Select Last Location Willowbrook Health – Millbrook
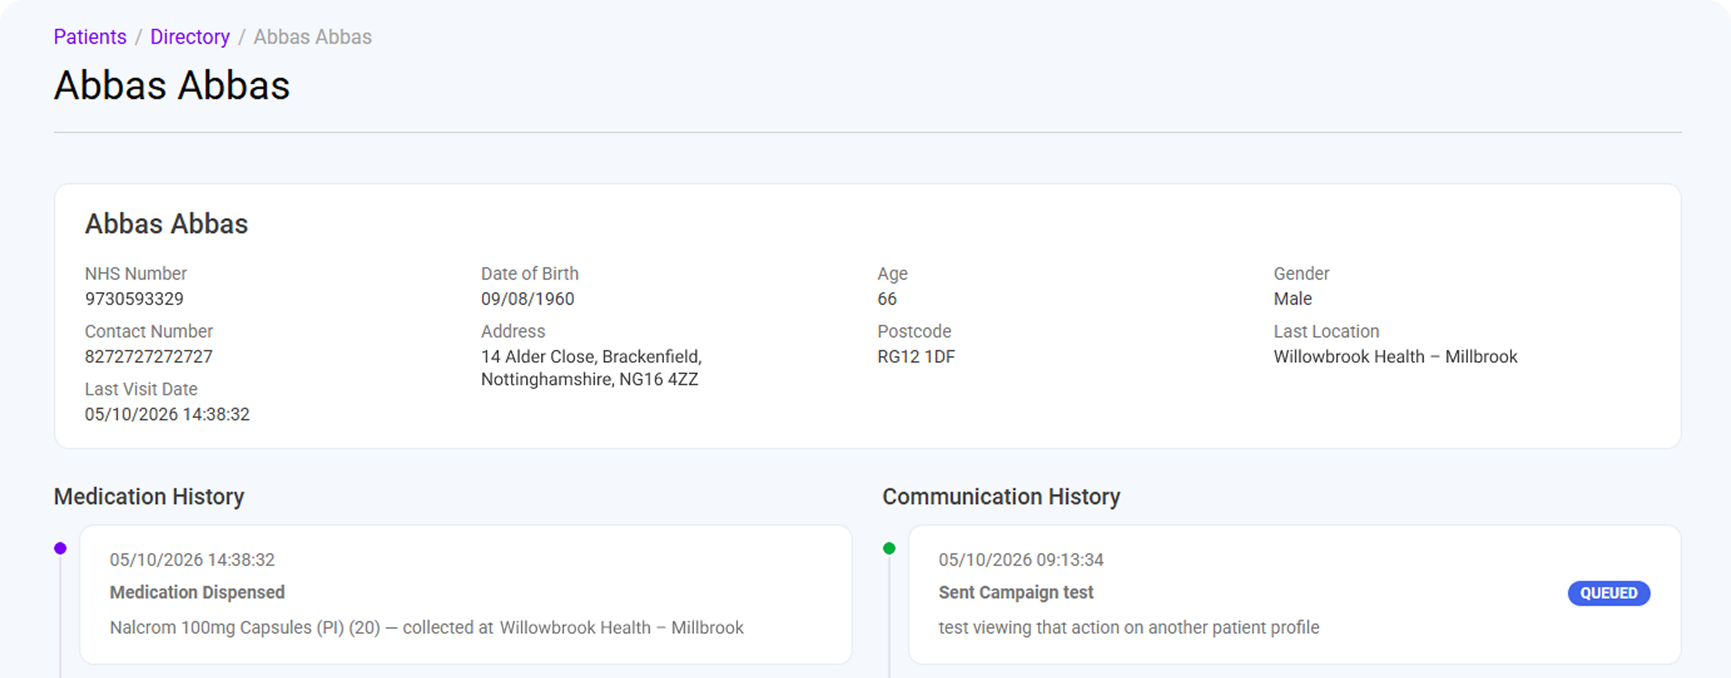The height and width of the screenshot is (678, 1731). click(x=1395, y=357)
